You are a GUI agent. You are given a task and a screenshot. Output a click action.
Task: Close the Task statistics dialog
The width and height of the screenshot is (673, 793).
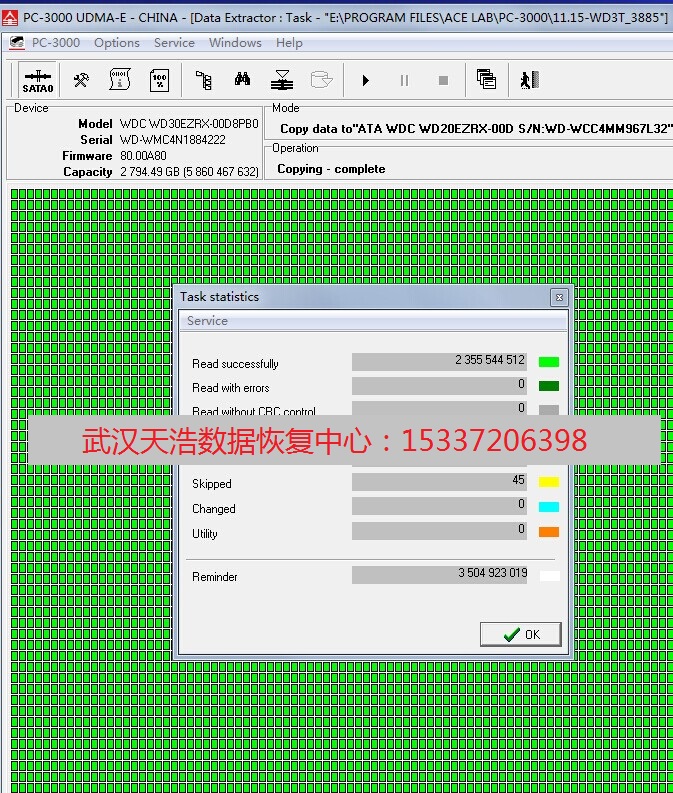[x=559, y=297]
